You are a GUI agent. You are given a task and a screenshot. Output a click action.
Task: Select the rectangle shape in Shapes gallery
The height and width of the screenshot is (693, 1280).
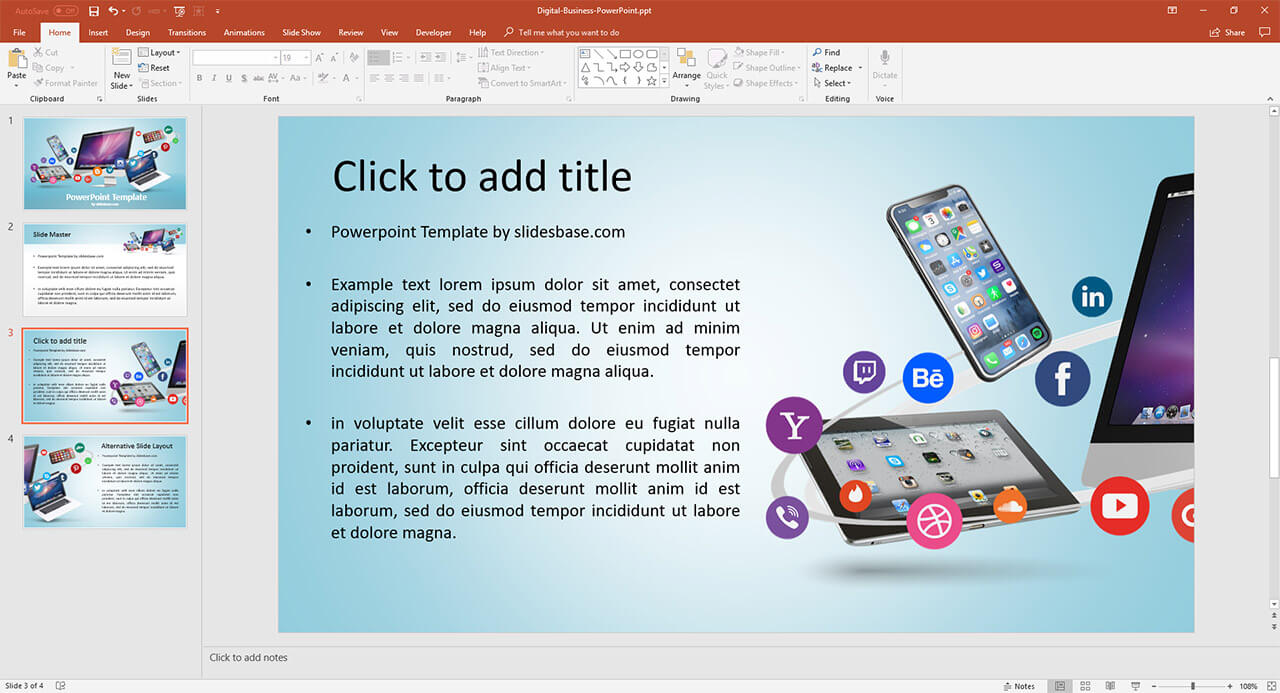click(625, 54)
